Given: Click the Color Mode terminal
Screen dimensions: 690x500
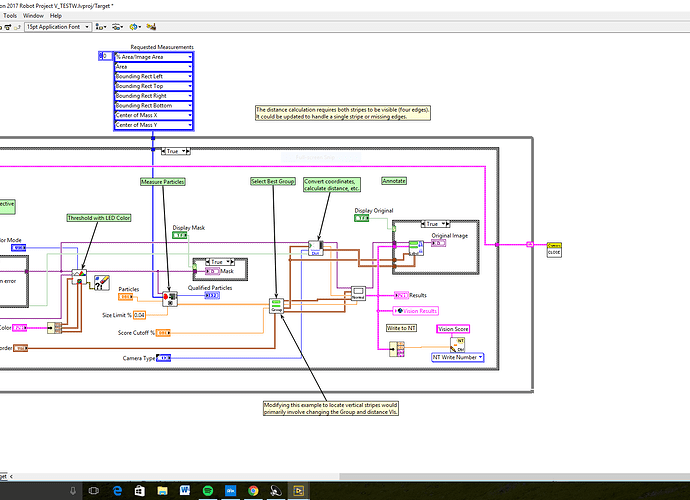Looking at the screenshot, I should [x=18, y=248].
